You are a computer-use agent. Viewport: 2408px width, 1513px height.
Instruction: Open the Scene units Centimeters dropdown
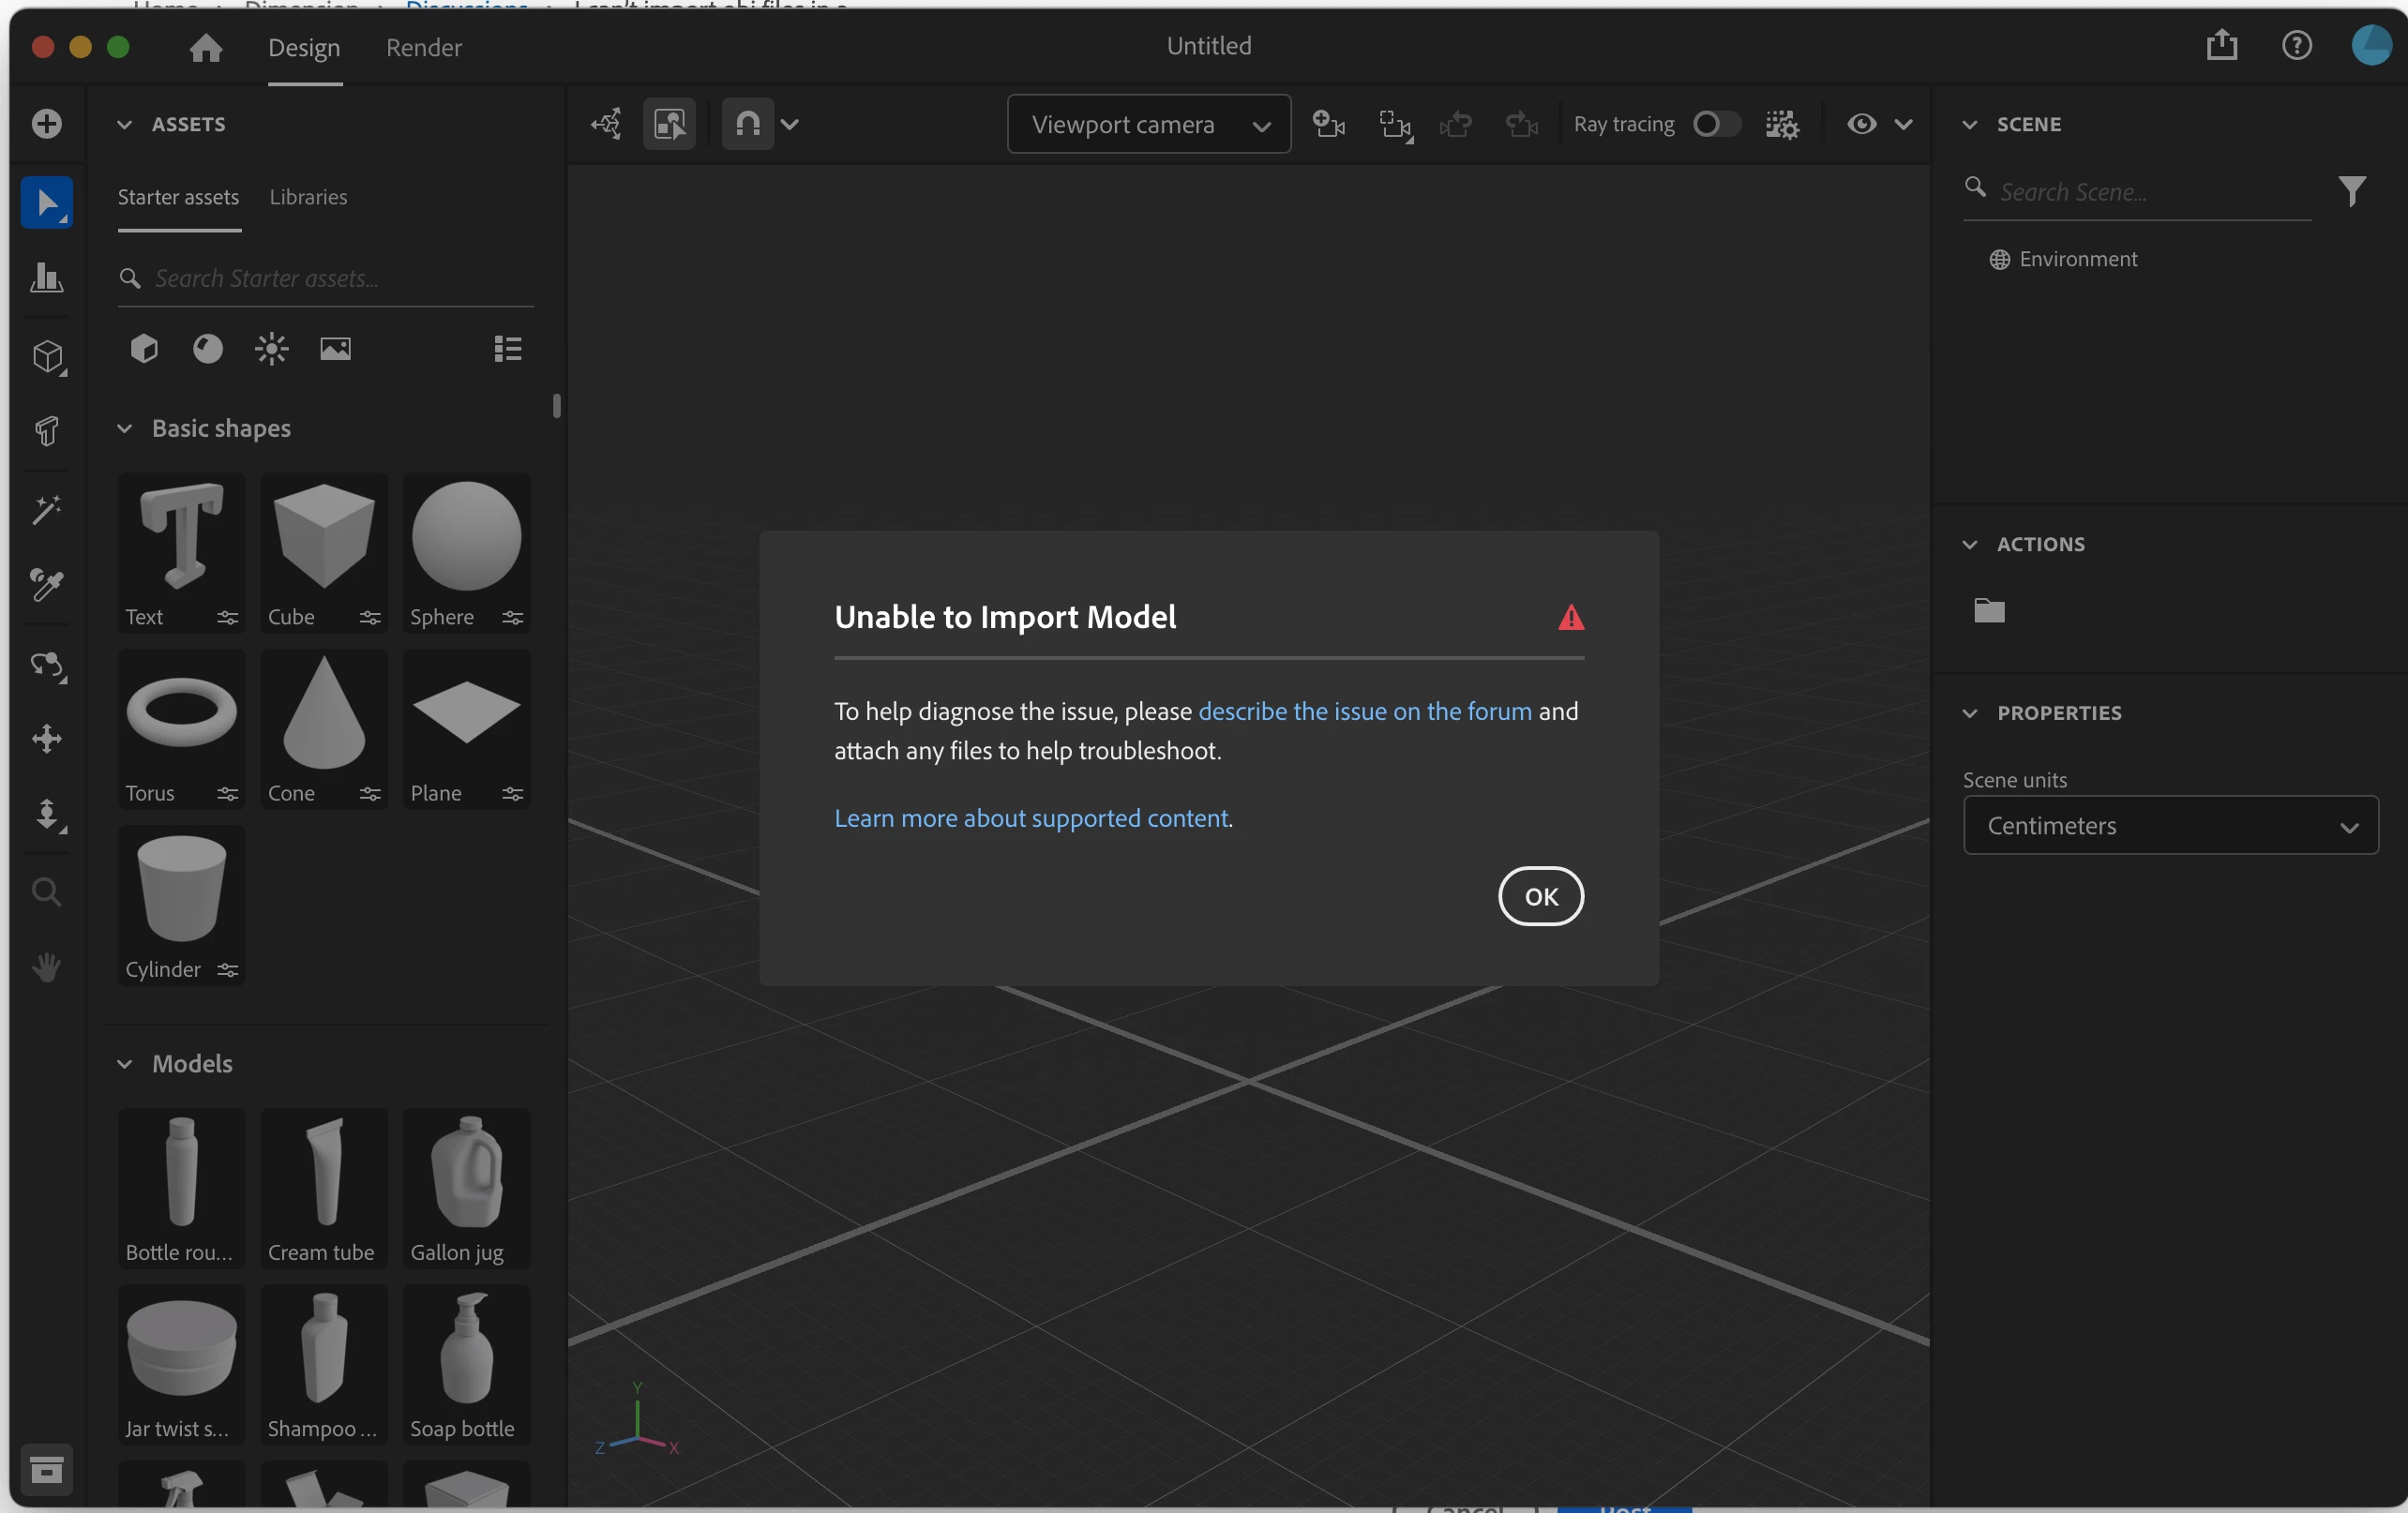pos(2170,826)
